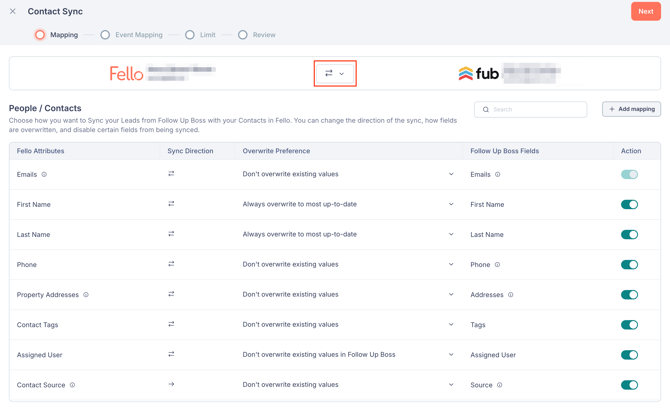Viewport: 670px width, 408px height.
Task: Click the Next button
Action: coord(645,12)
